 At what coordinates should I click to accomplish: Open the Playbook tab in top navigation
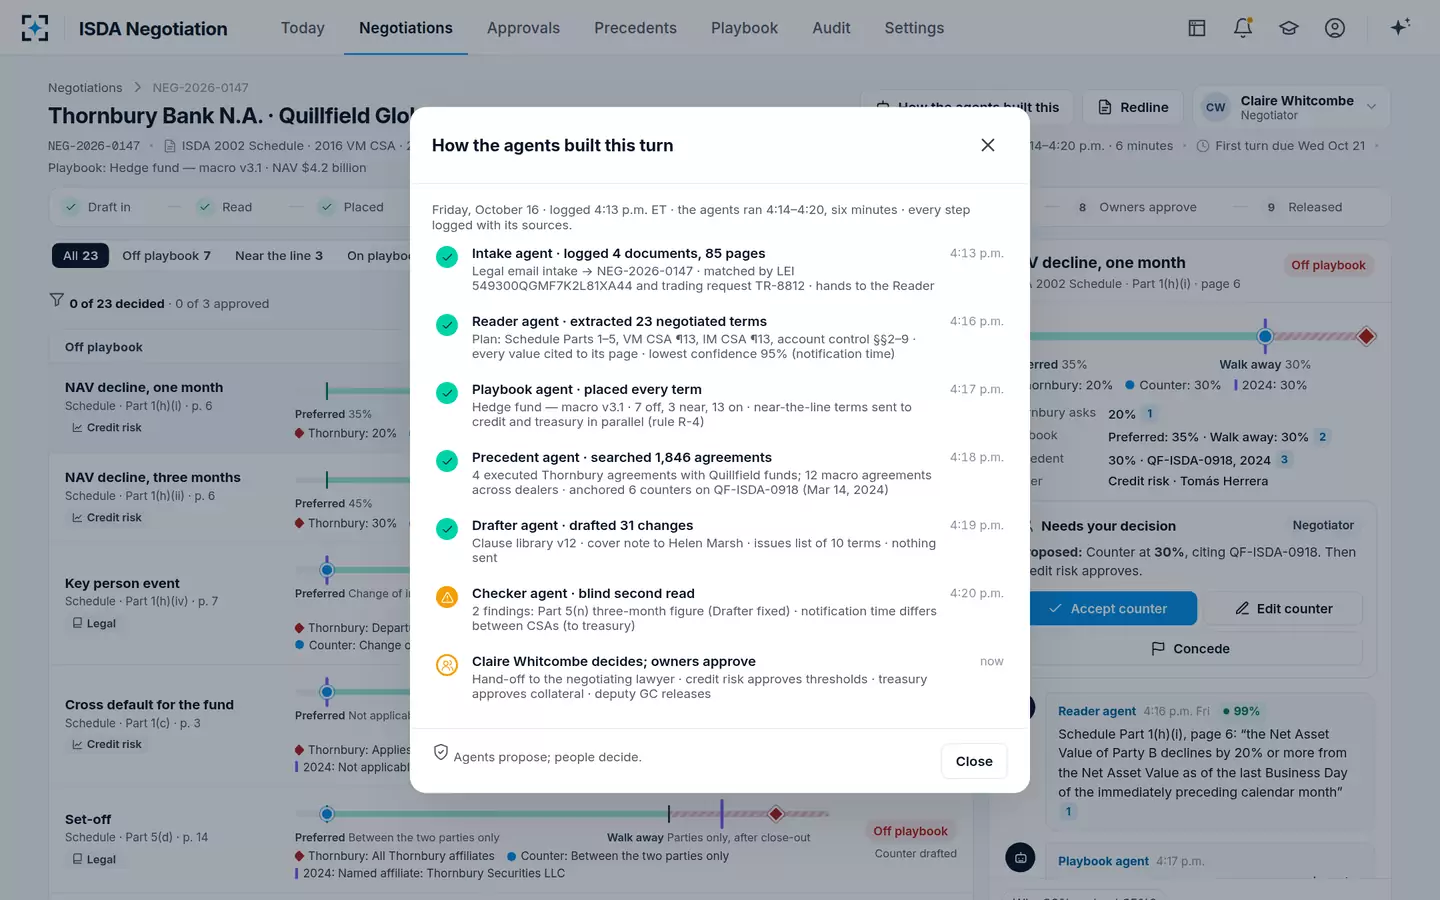tap(744, 28)
